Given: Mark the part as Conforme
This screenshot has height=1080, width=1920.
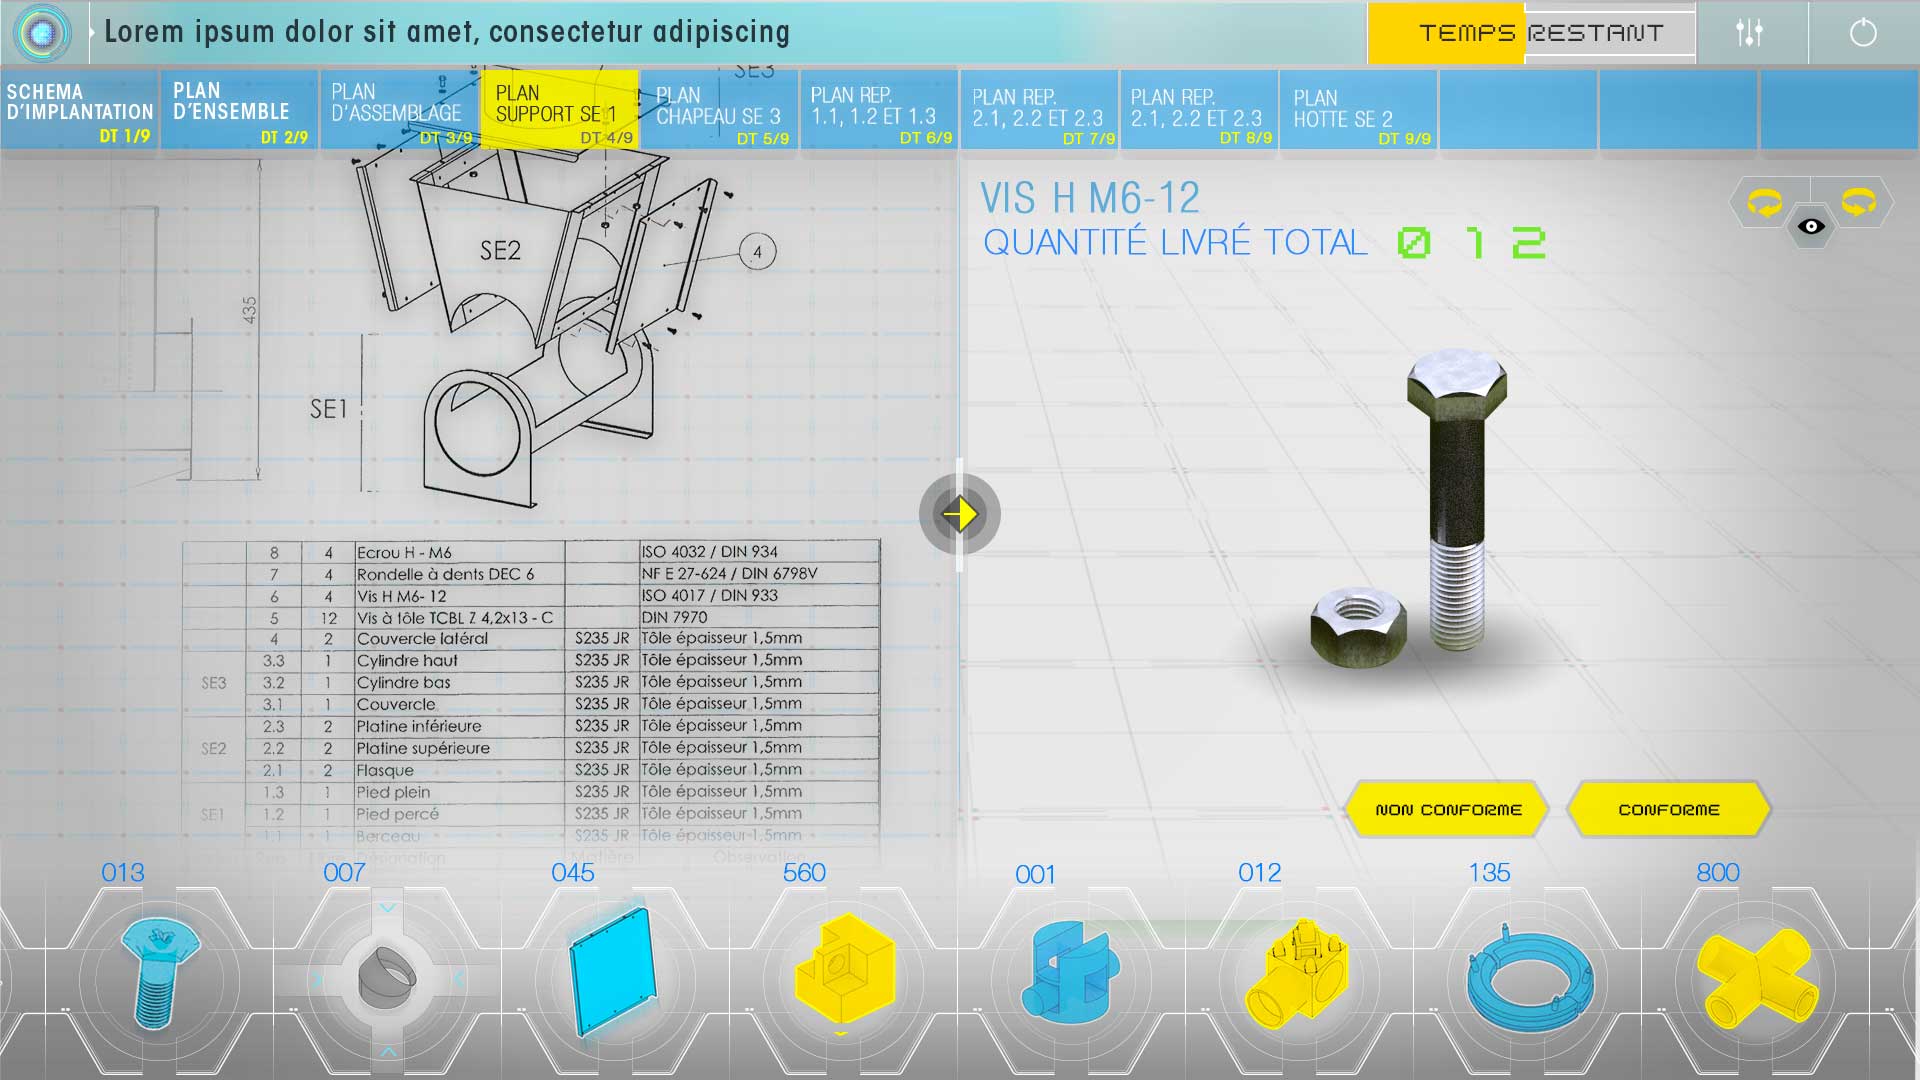Looking at the screenshot, I should tap(1669, 809).
